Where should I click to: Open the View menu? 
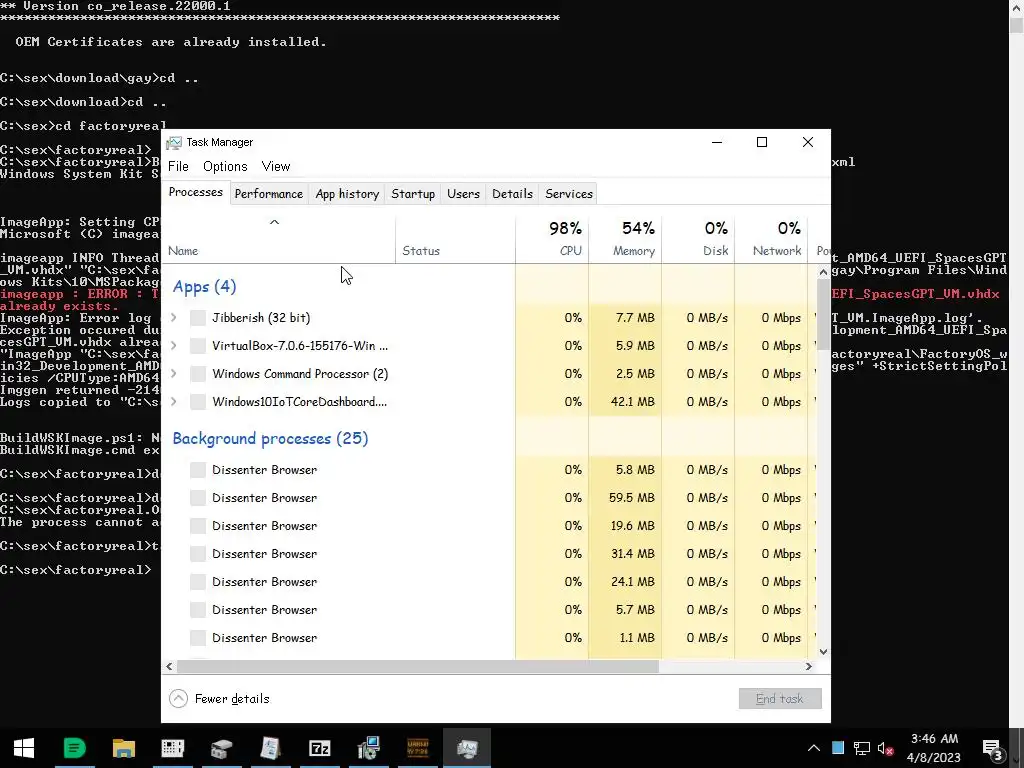click(276, 167)
